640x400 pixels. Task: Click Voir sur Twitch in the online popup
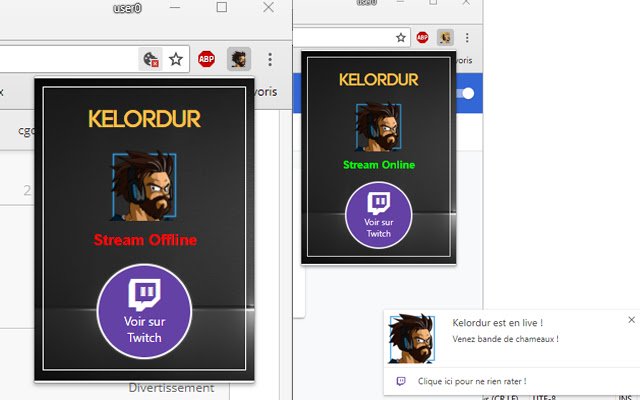378,215
